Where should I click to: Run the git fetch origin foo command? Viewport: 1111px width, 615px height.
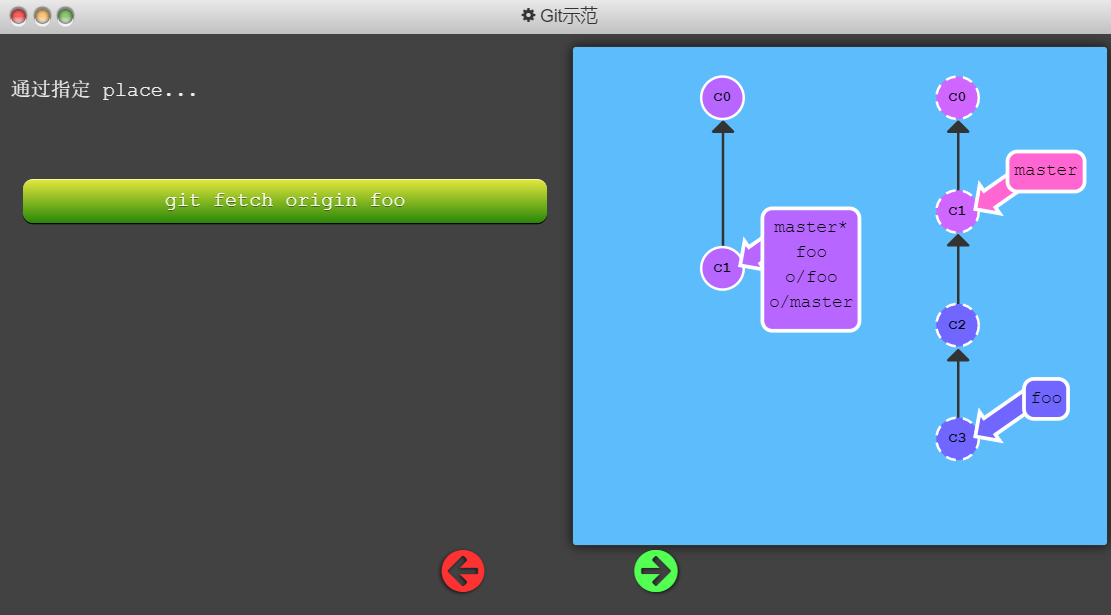click(285, 201)
